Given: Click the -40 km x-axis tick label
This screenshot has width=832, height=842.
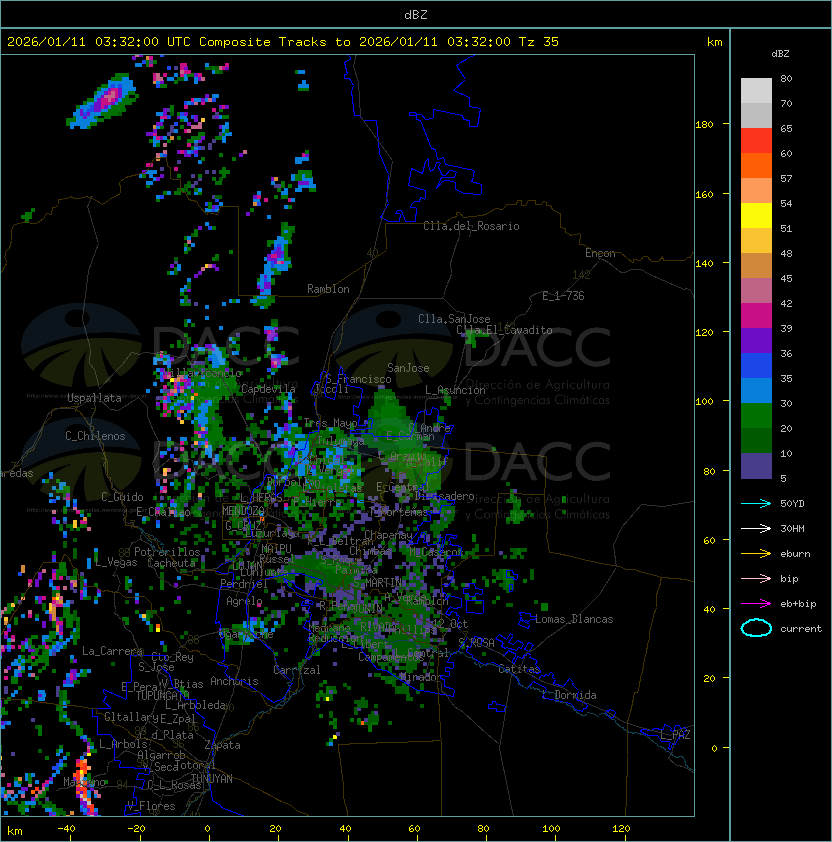Looking at the screenshot, I should (x=66, y=829).
